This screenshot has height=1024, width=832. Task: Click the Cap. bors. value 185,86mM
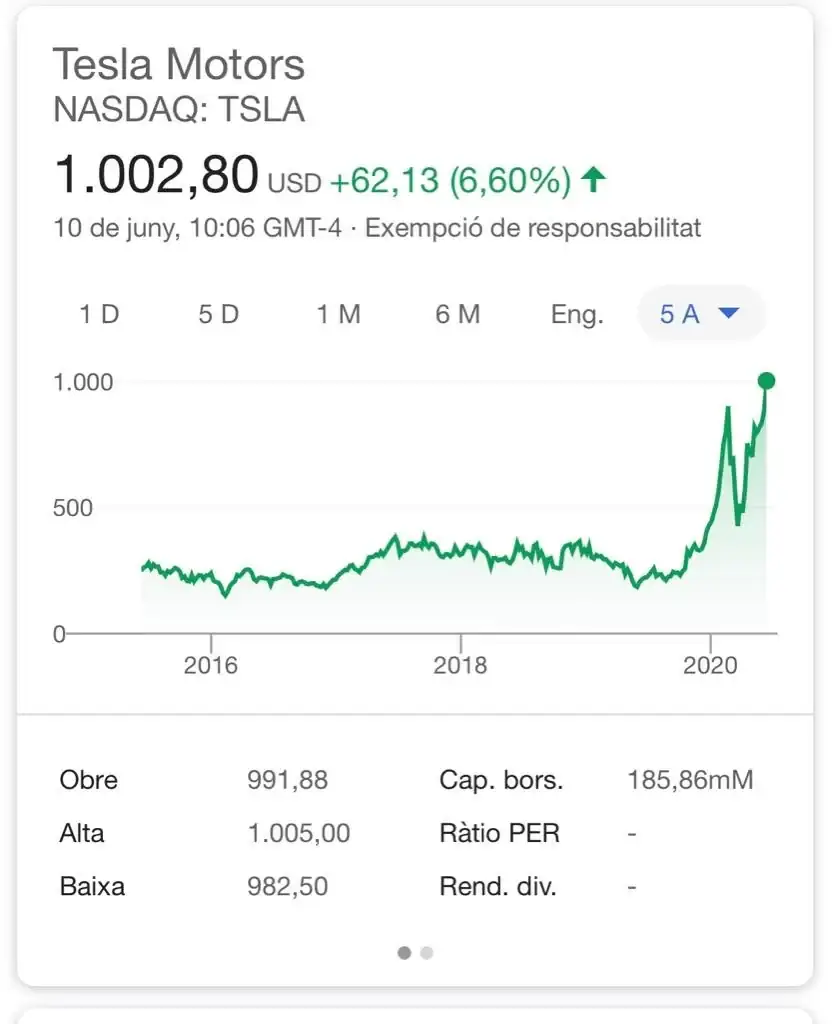pyautogui.click(x=690, y=780)
